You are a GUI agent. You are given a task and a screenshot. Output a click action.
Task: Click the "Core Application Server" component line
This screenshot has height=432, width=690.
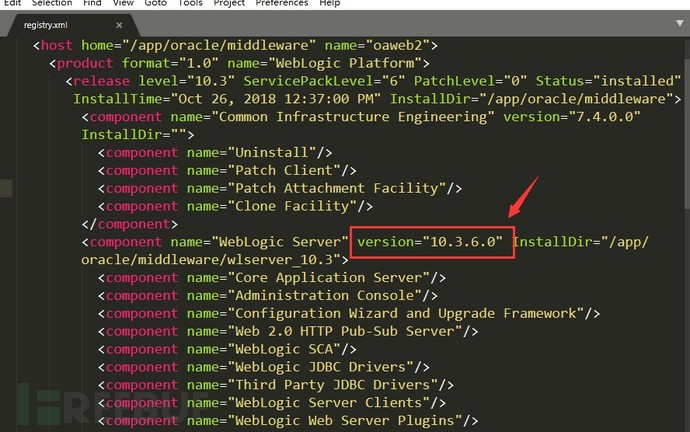[x=272, y=278]
